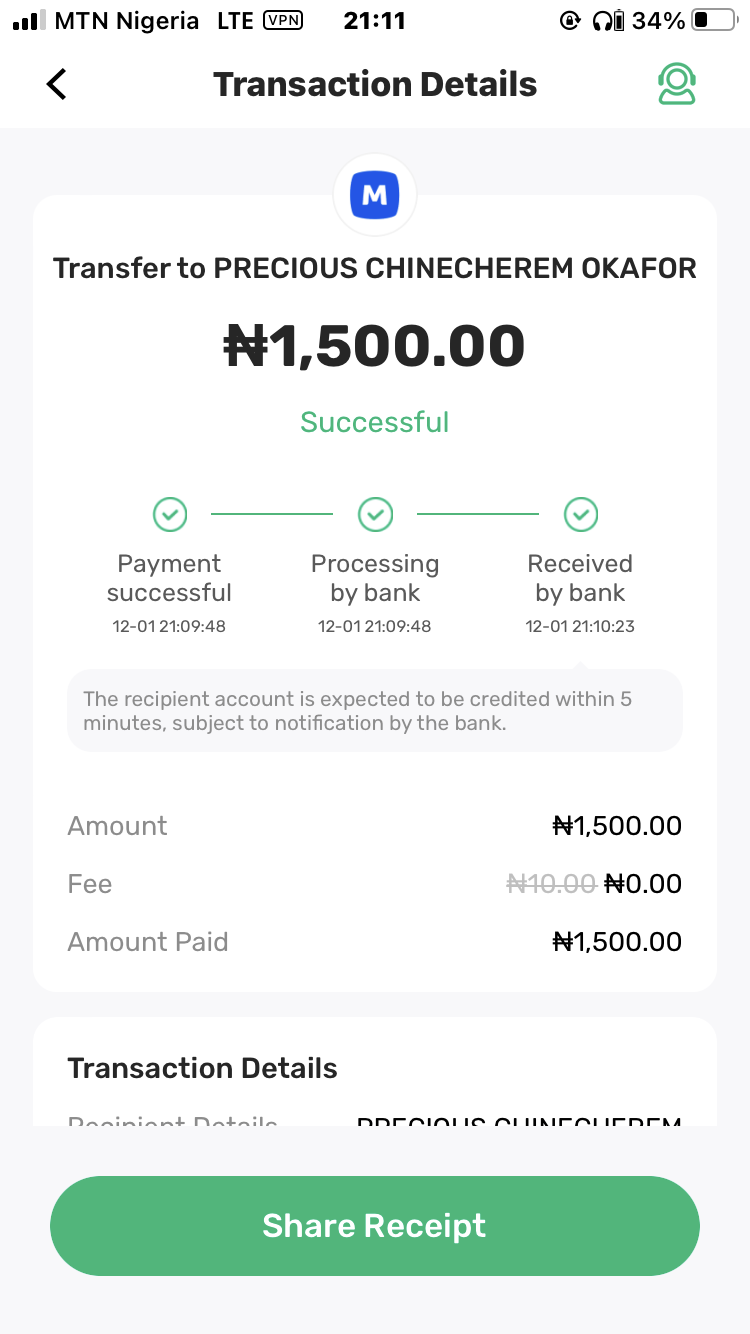Tap the battery icon in status bar
750x1334 pixels.
click(713, 21)
